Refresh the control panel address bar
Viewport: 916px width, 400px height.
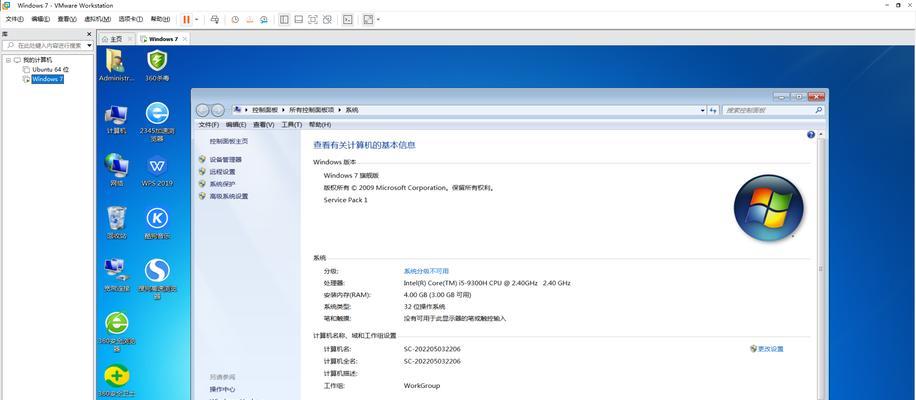pyautogui.click(x=713, y=110)
